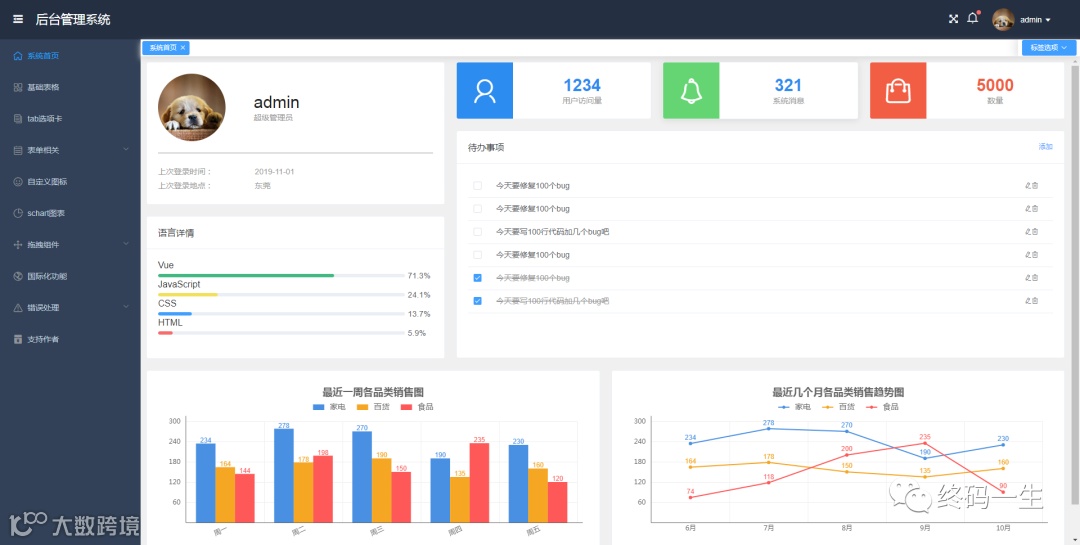Viewport: 1080px width, 545px height.
Task: Toggle 百货 legend in monthly trend chart
Action: pos(838,407)
